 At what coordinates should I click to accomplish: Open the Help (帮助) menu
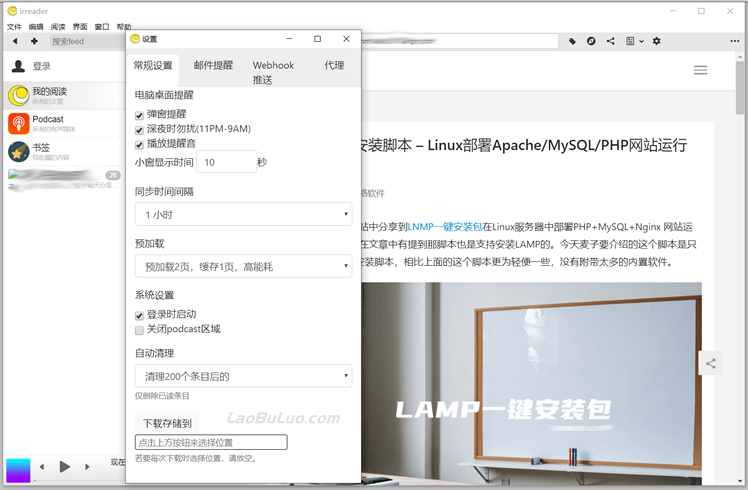(124, 27)
